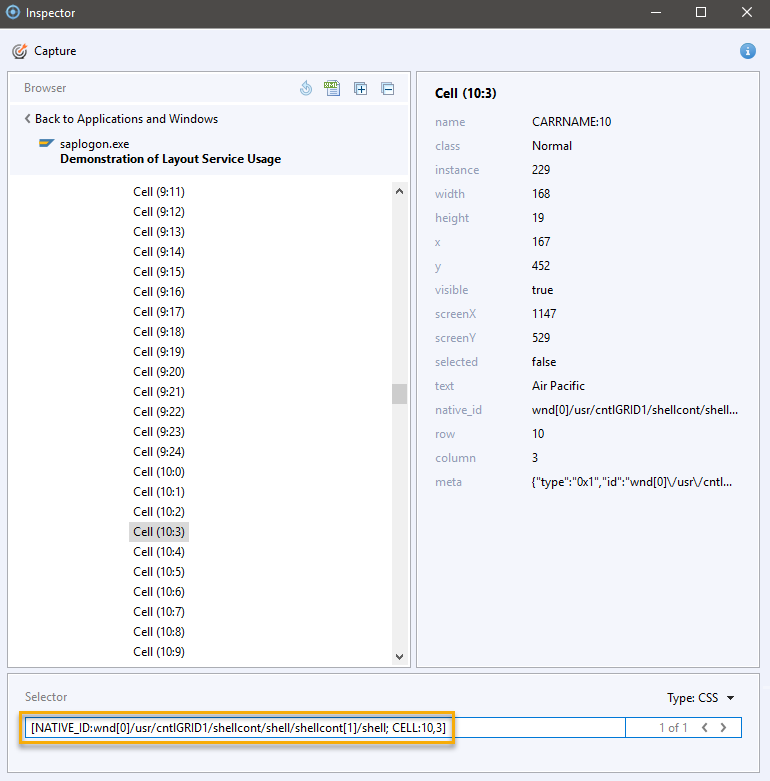Select tree item Cell (10:9)

159,651
